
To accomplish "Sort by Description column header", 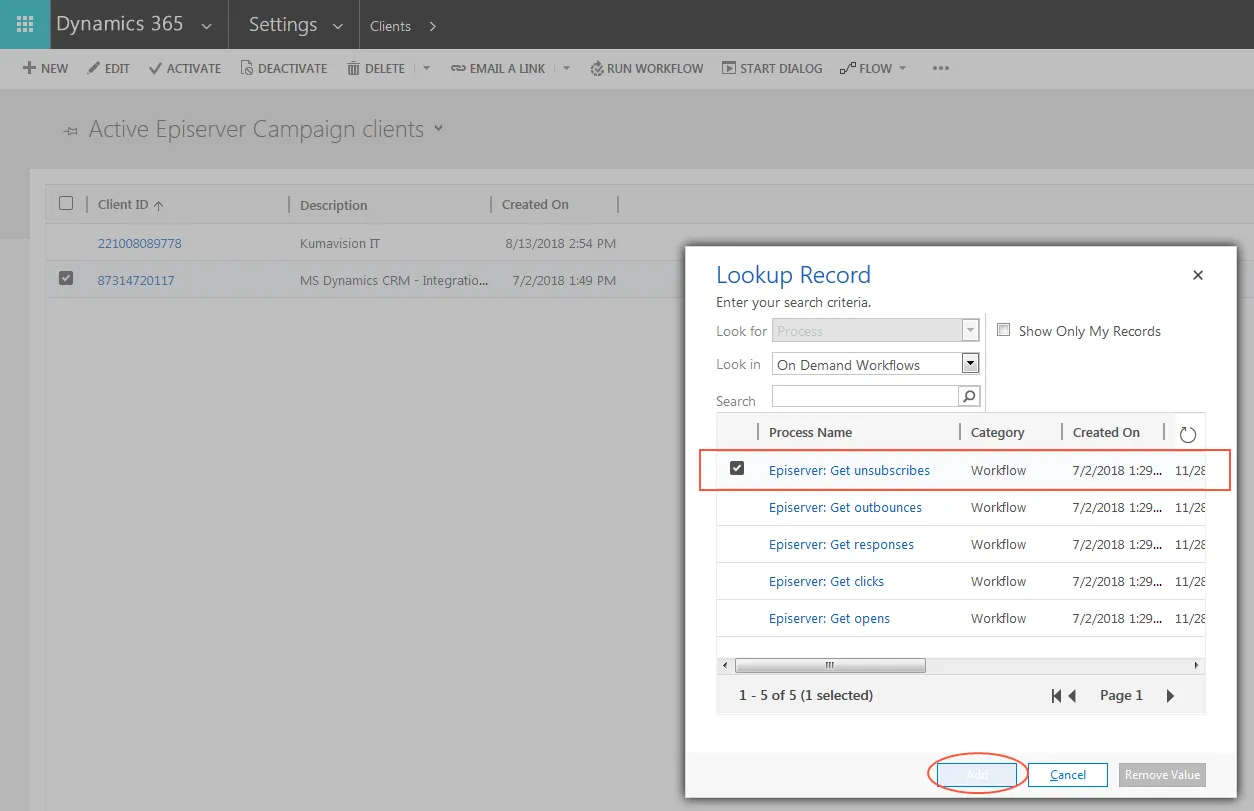I will coord(334,205).
